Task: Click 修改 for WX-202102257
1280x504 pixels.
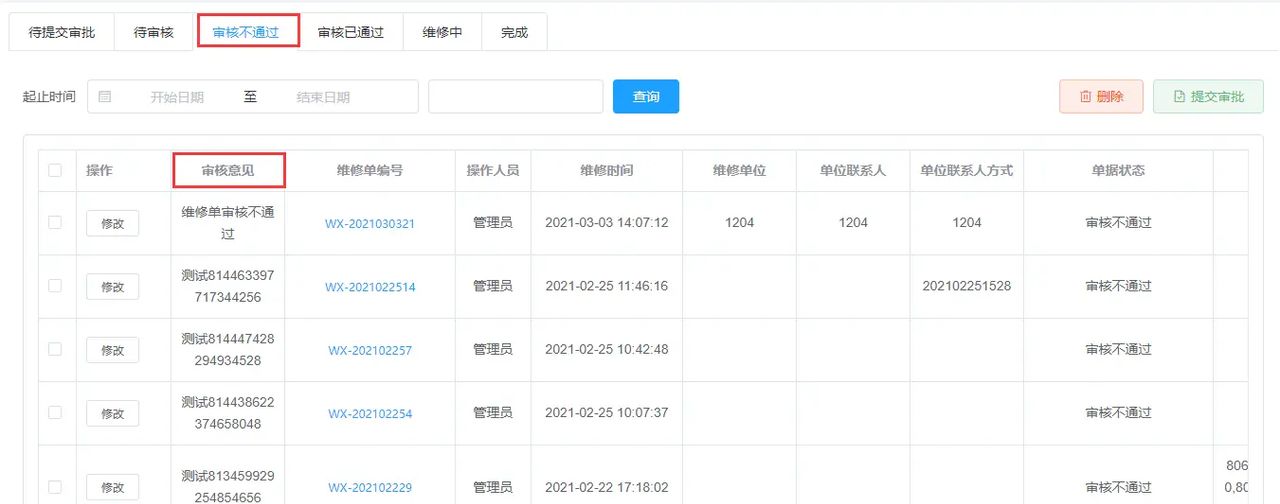Action: point(112,350)
